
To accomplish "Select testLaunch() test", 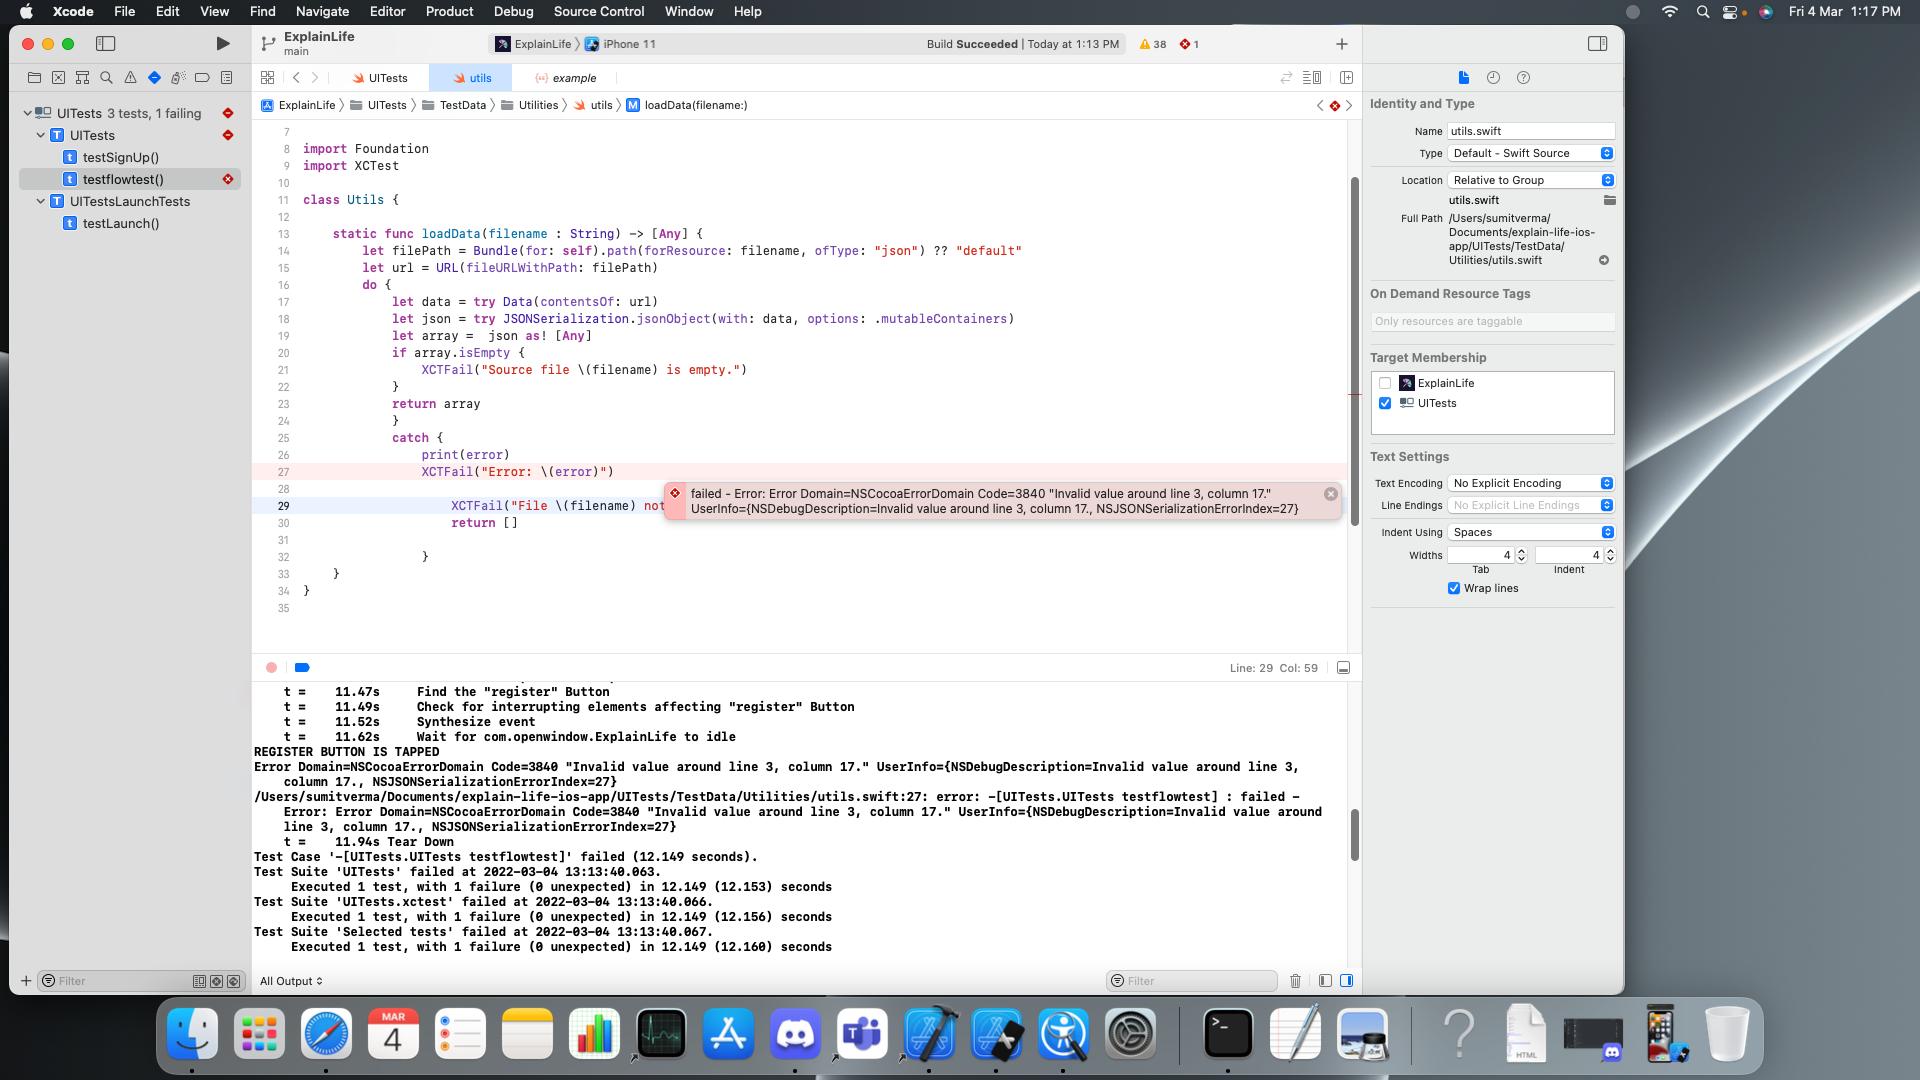I will coord(120,223).
